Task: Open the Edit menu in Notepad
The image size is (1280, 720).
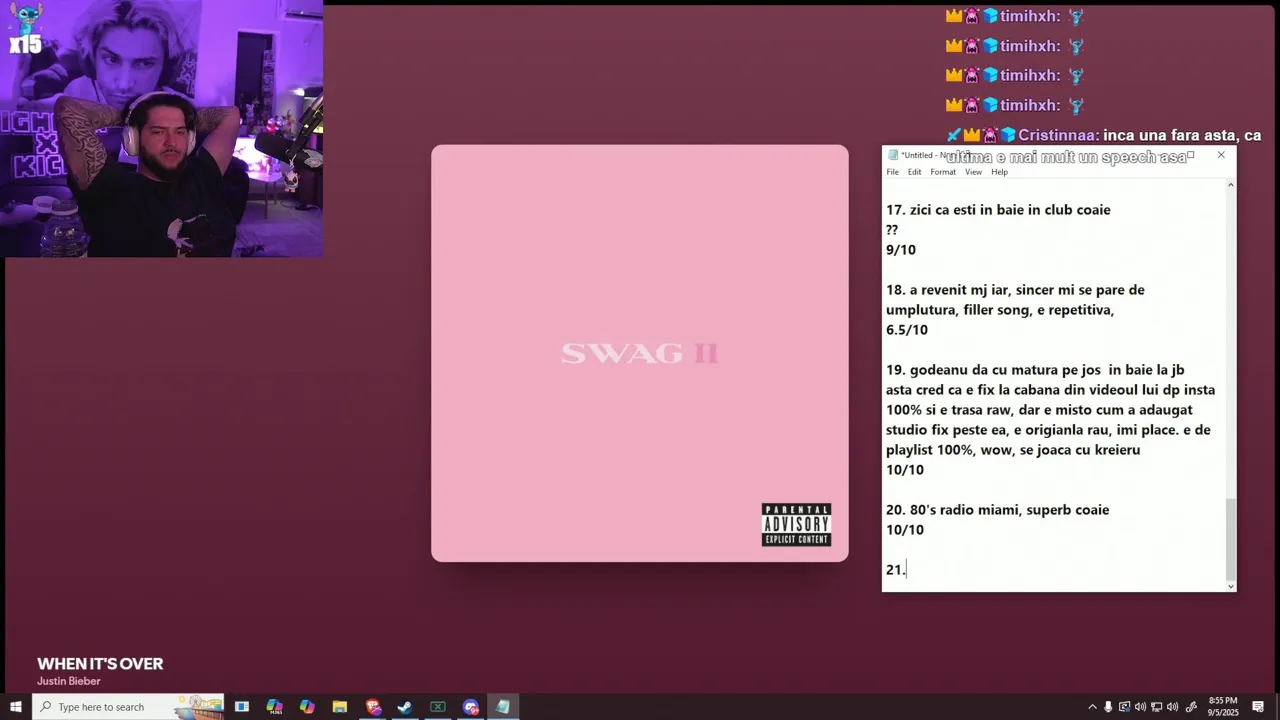Action: coord(914,172)
